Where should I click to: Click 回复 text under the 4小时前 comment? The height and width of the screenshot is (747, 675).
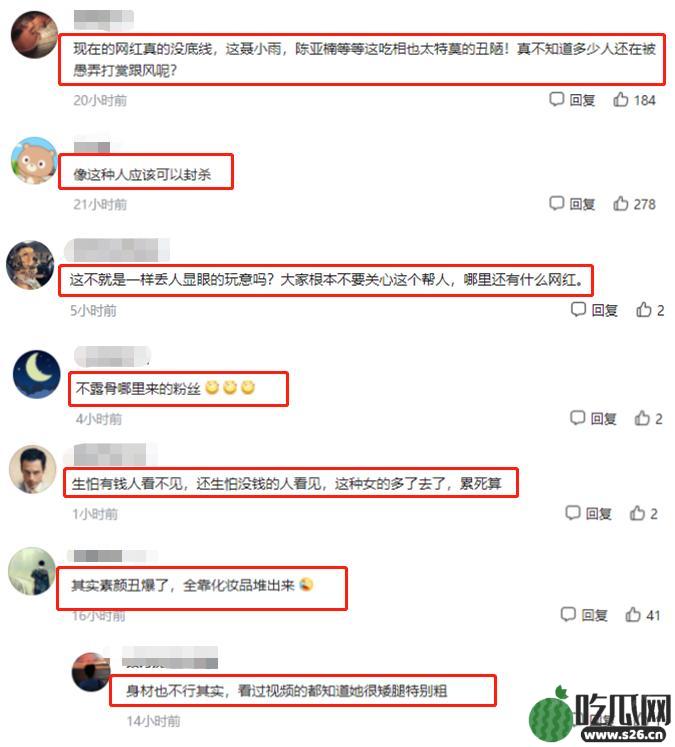tap(603, 419)
